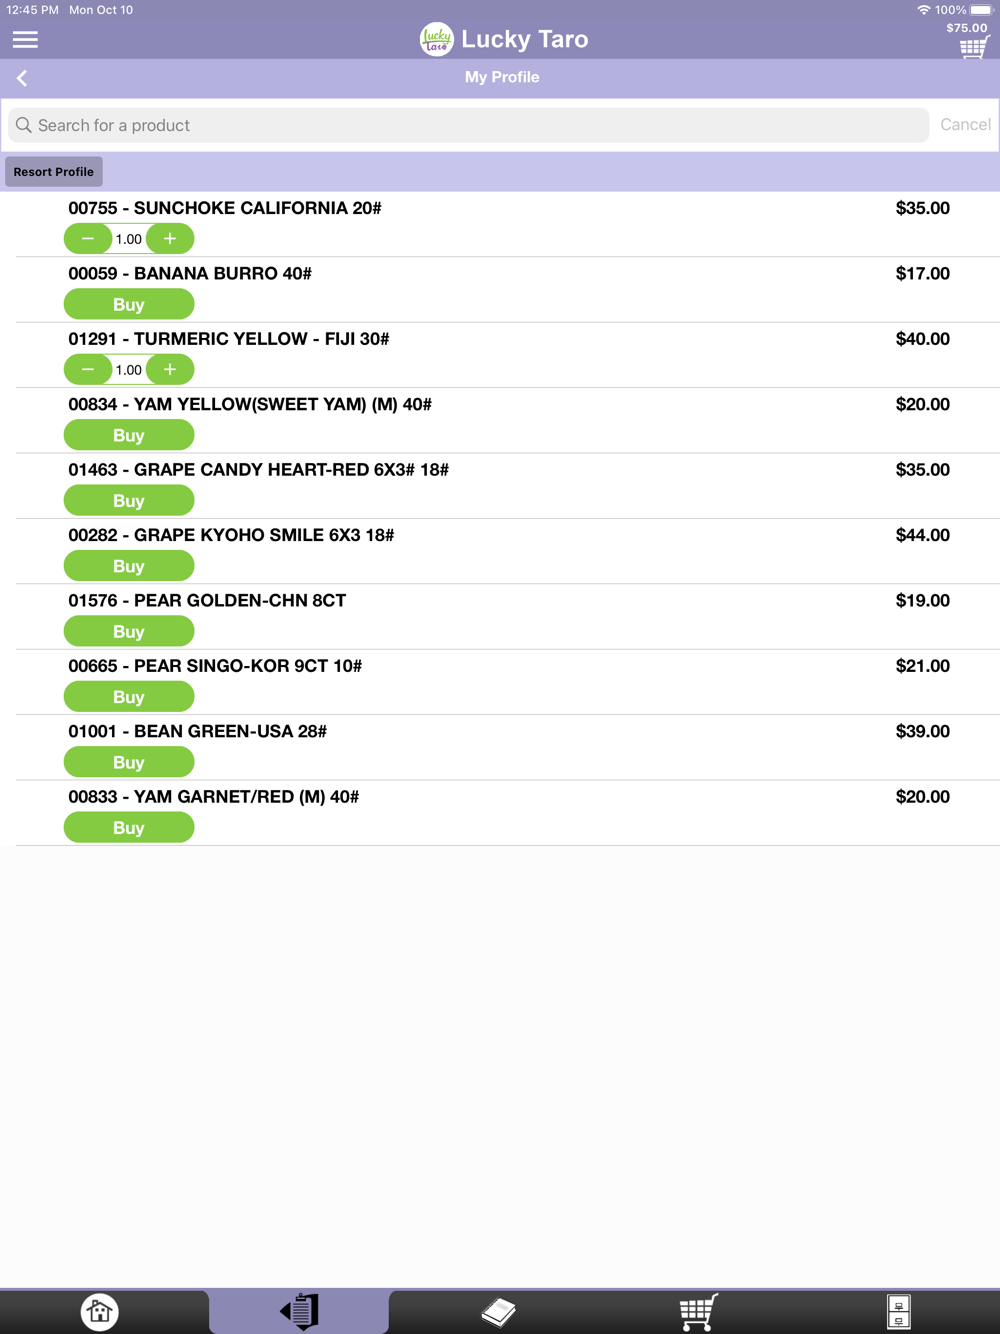
Task: Open the Home tab in bottom bar
Action: pyautogui.click(x=99, y=1311)
